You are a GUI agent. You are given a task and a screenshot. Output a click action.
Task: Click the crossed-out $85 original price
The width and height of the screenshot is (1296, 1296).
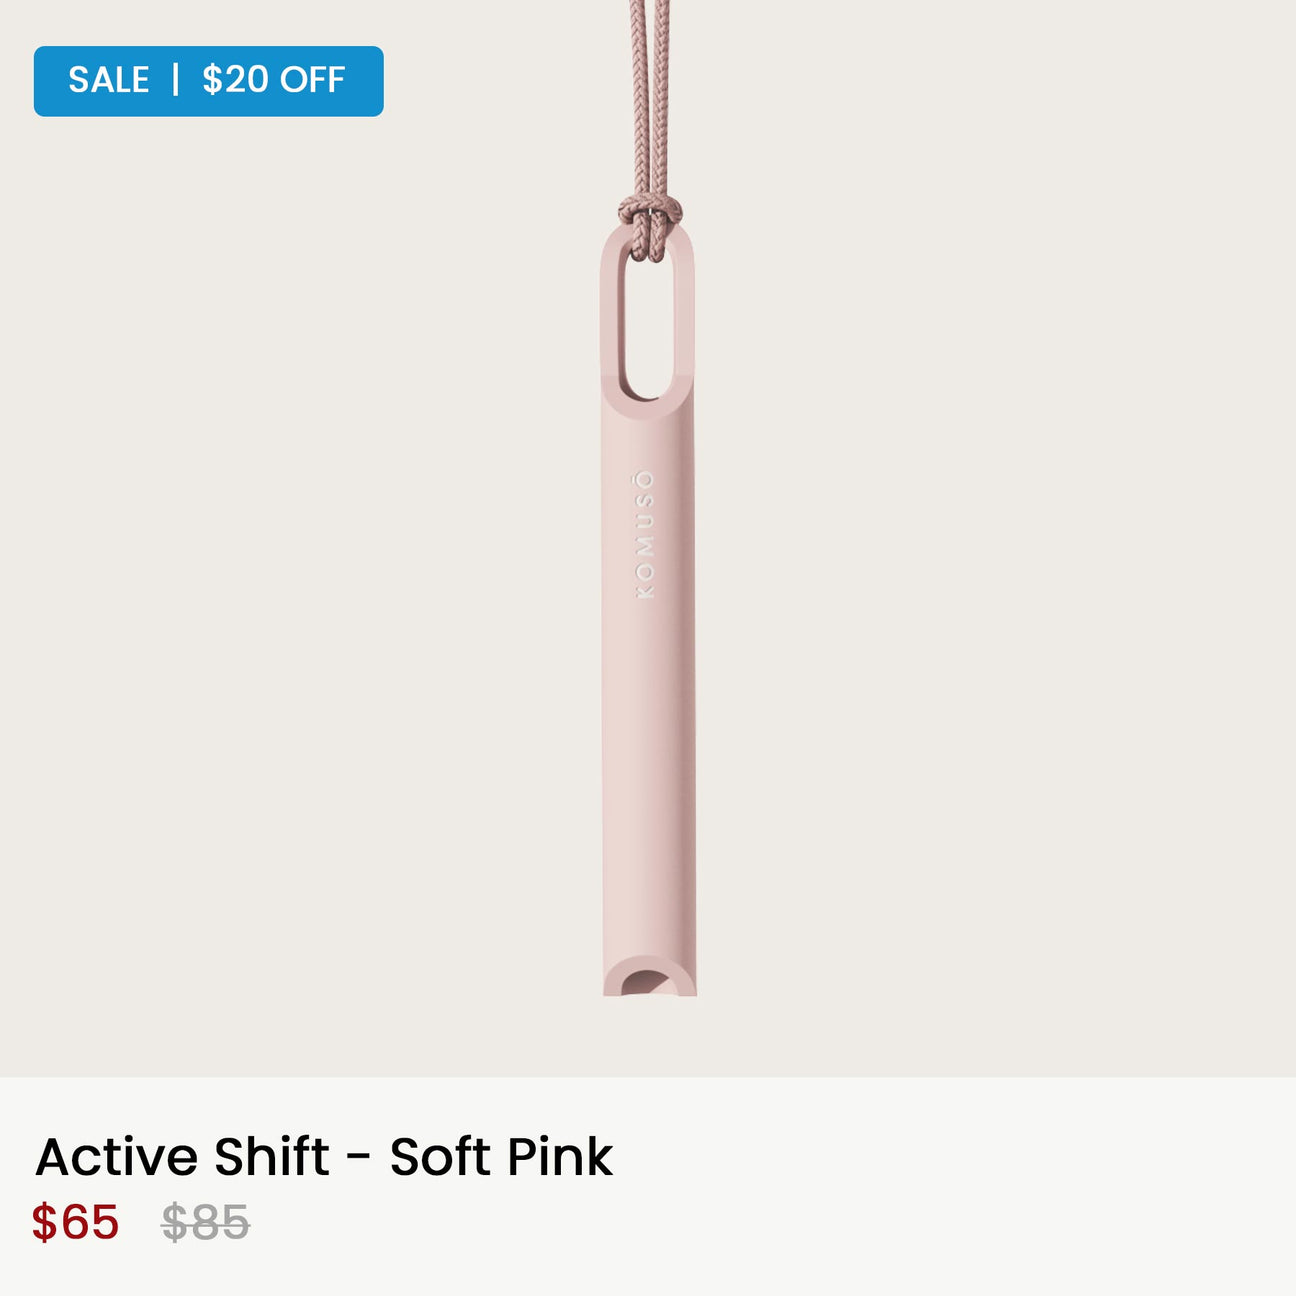[206, 1222]
